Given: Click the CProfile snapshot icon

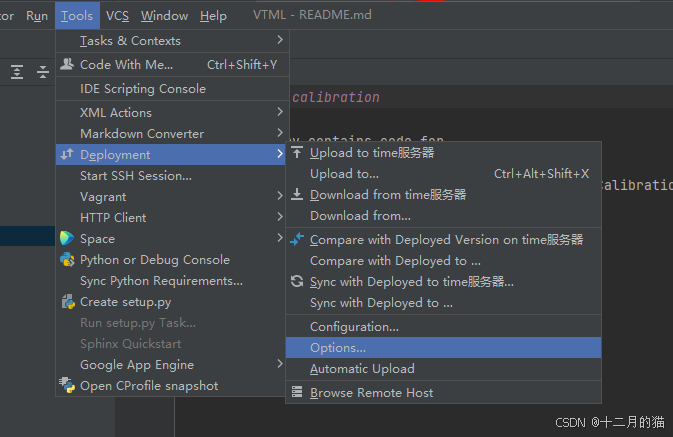Looking at the screenshot, I should point(67,385).
